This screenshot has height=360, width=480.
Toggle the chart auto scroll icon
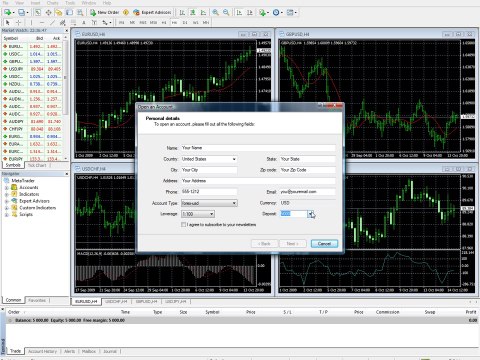tap(239, 12)
